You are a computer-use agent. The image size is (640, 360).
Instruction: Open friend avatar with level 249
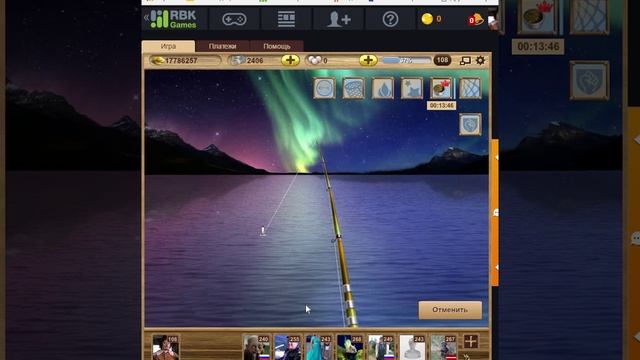coord(381,347)
